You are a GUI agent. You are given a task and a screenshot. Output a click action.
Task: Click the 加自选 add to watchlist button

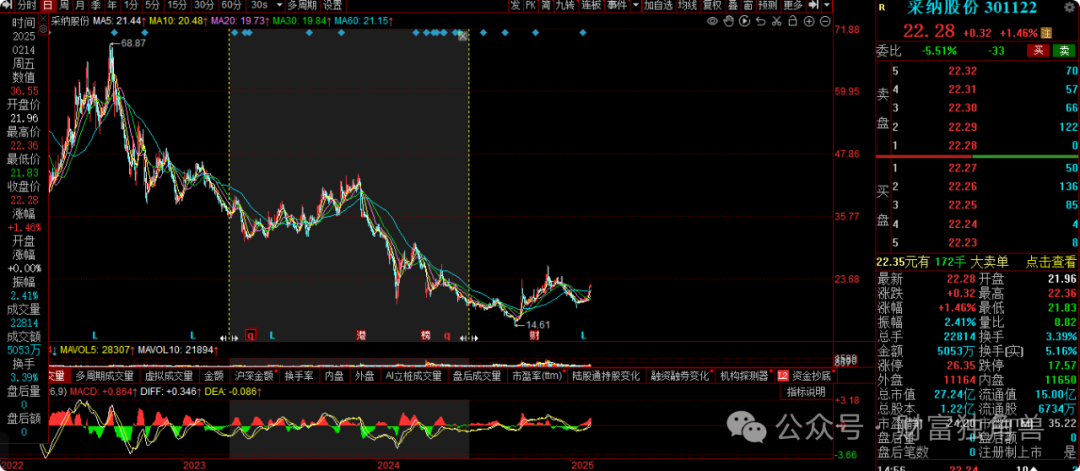click(658, 5)
